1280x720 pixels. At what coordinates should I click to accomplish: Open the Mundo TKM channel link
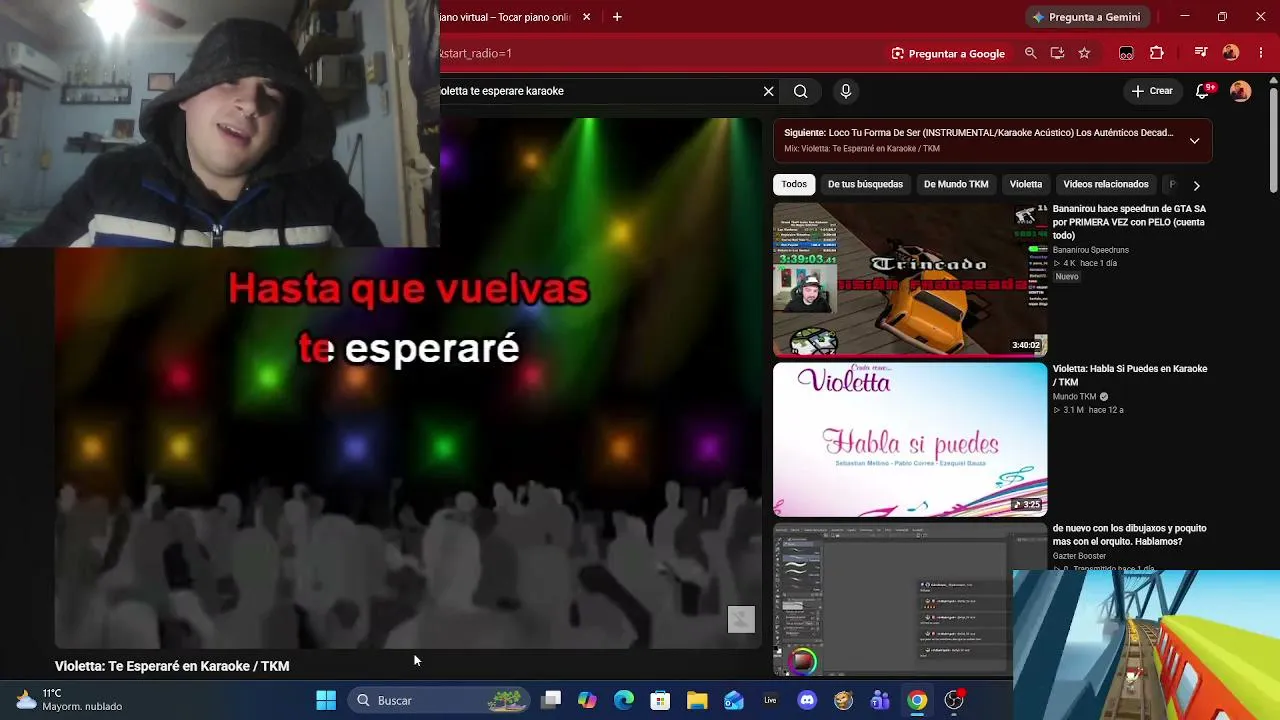pos(1075,397)
